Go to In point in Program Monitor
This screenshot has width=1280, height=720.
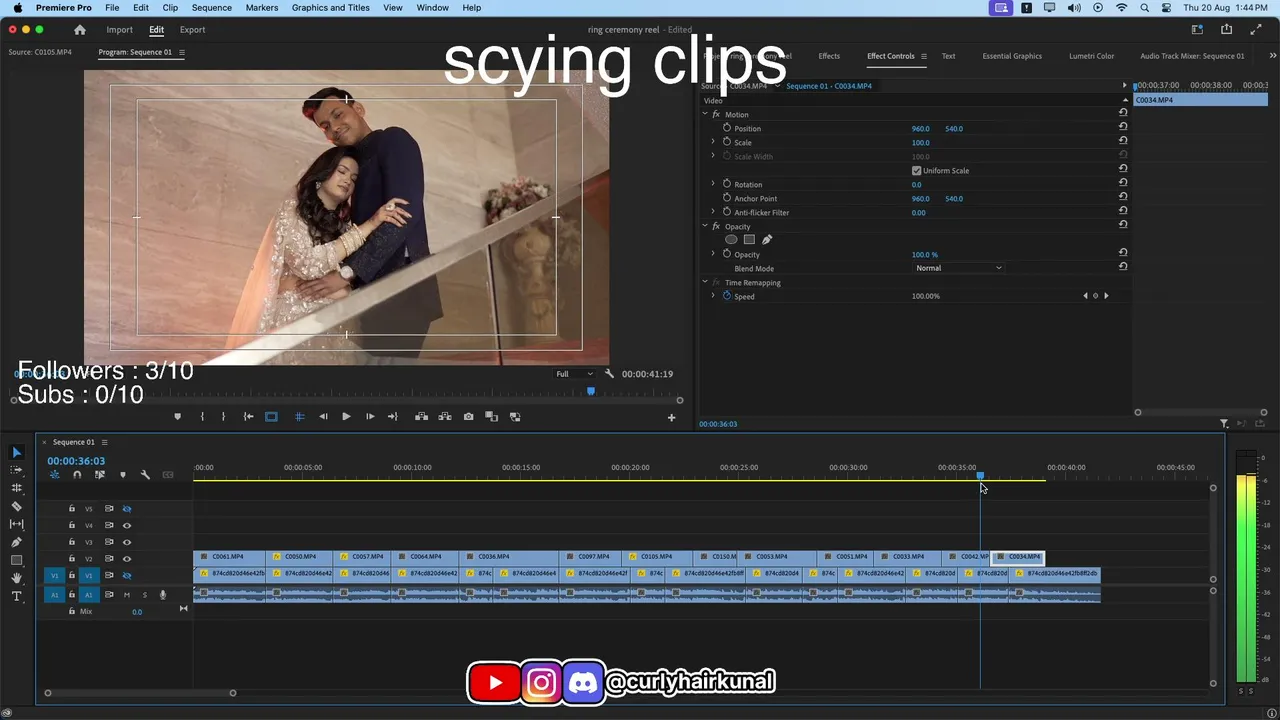248,417
